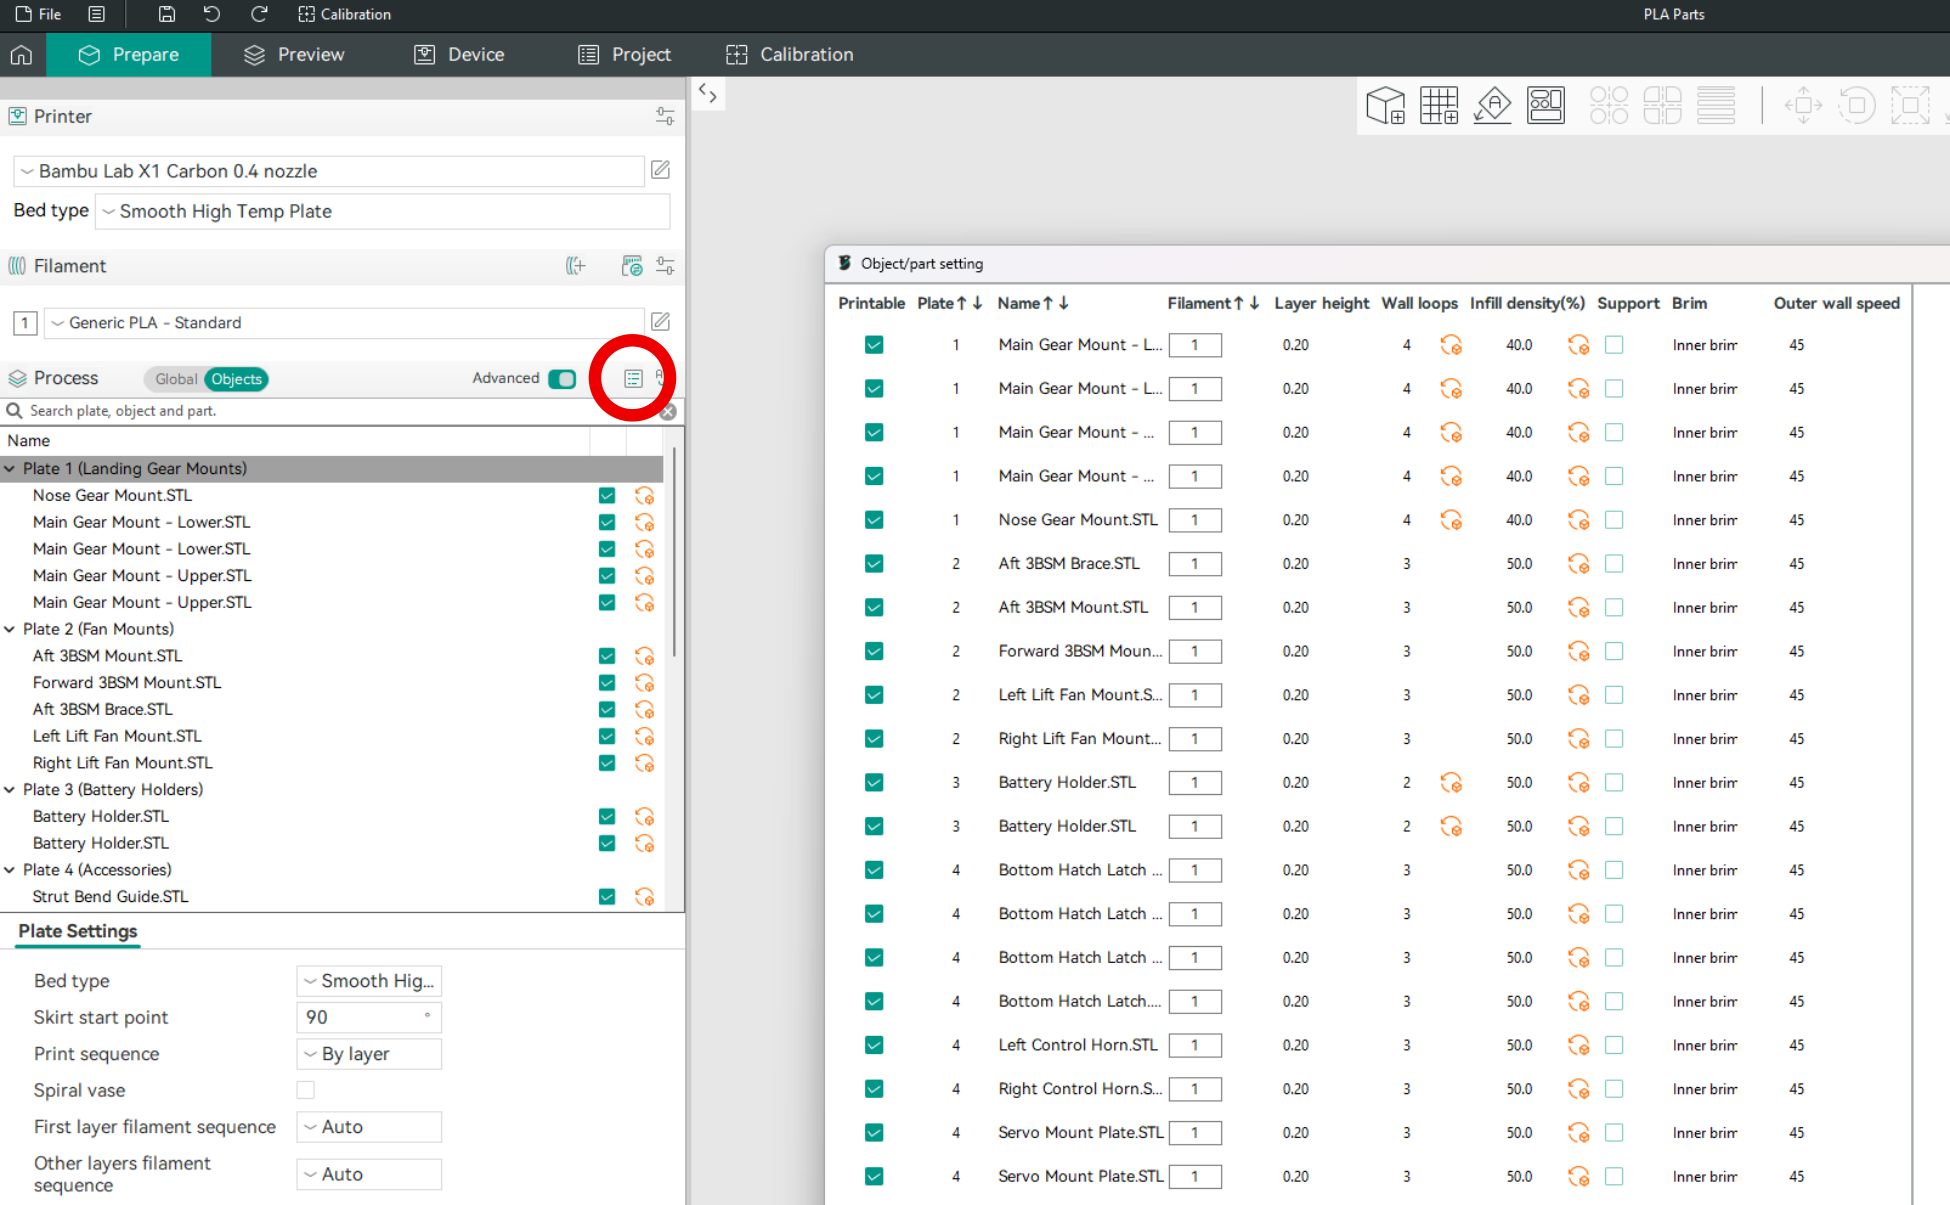Collapse Plate 4 (Accessories) group

click(10, 870)
